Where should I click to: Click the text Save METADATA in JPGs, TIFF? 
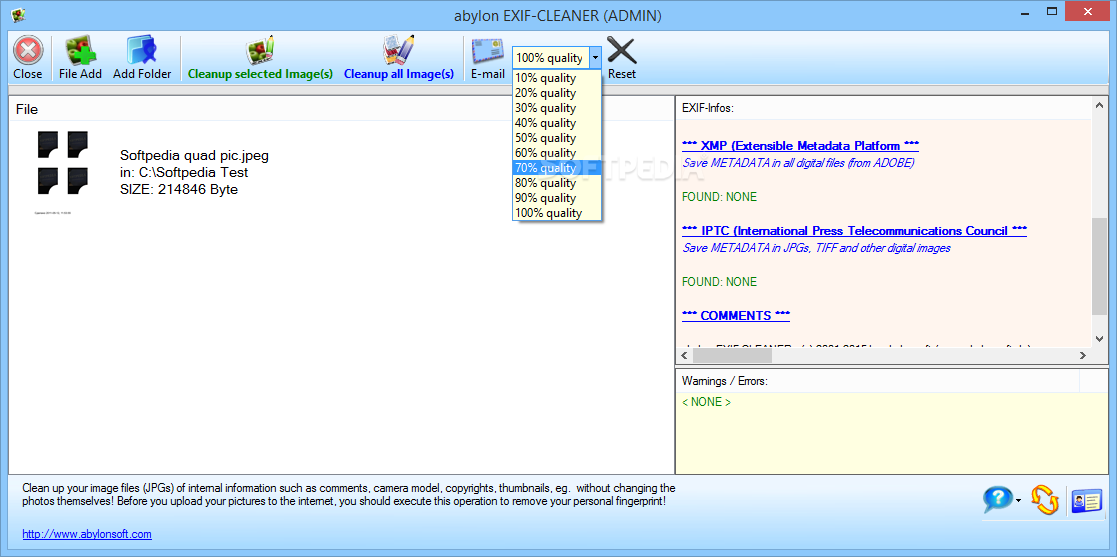coord(816,248)
